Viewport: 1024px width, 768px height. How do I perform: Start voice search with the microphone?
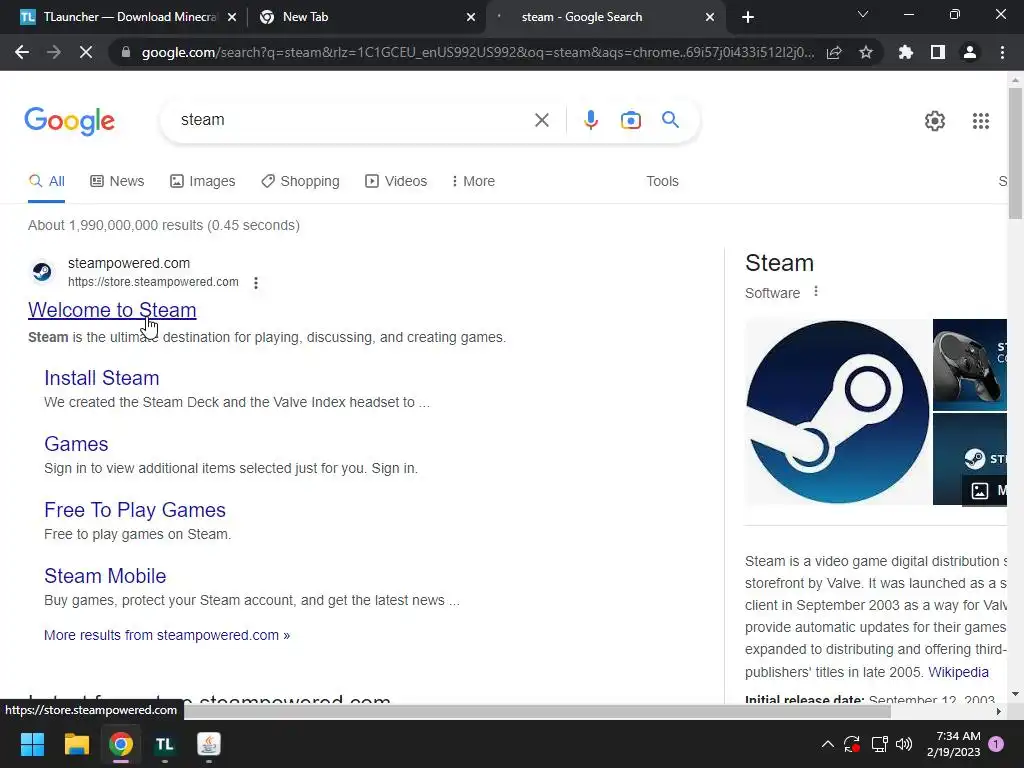pos(590,120)
